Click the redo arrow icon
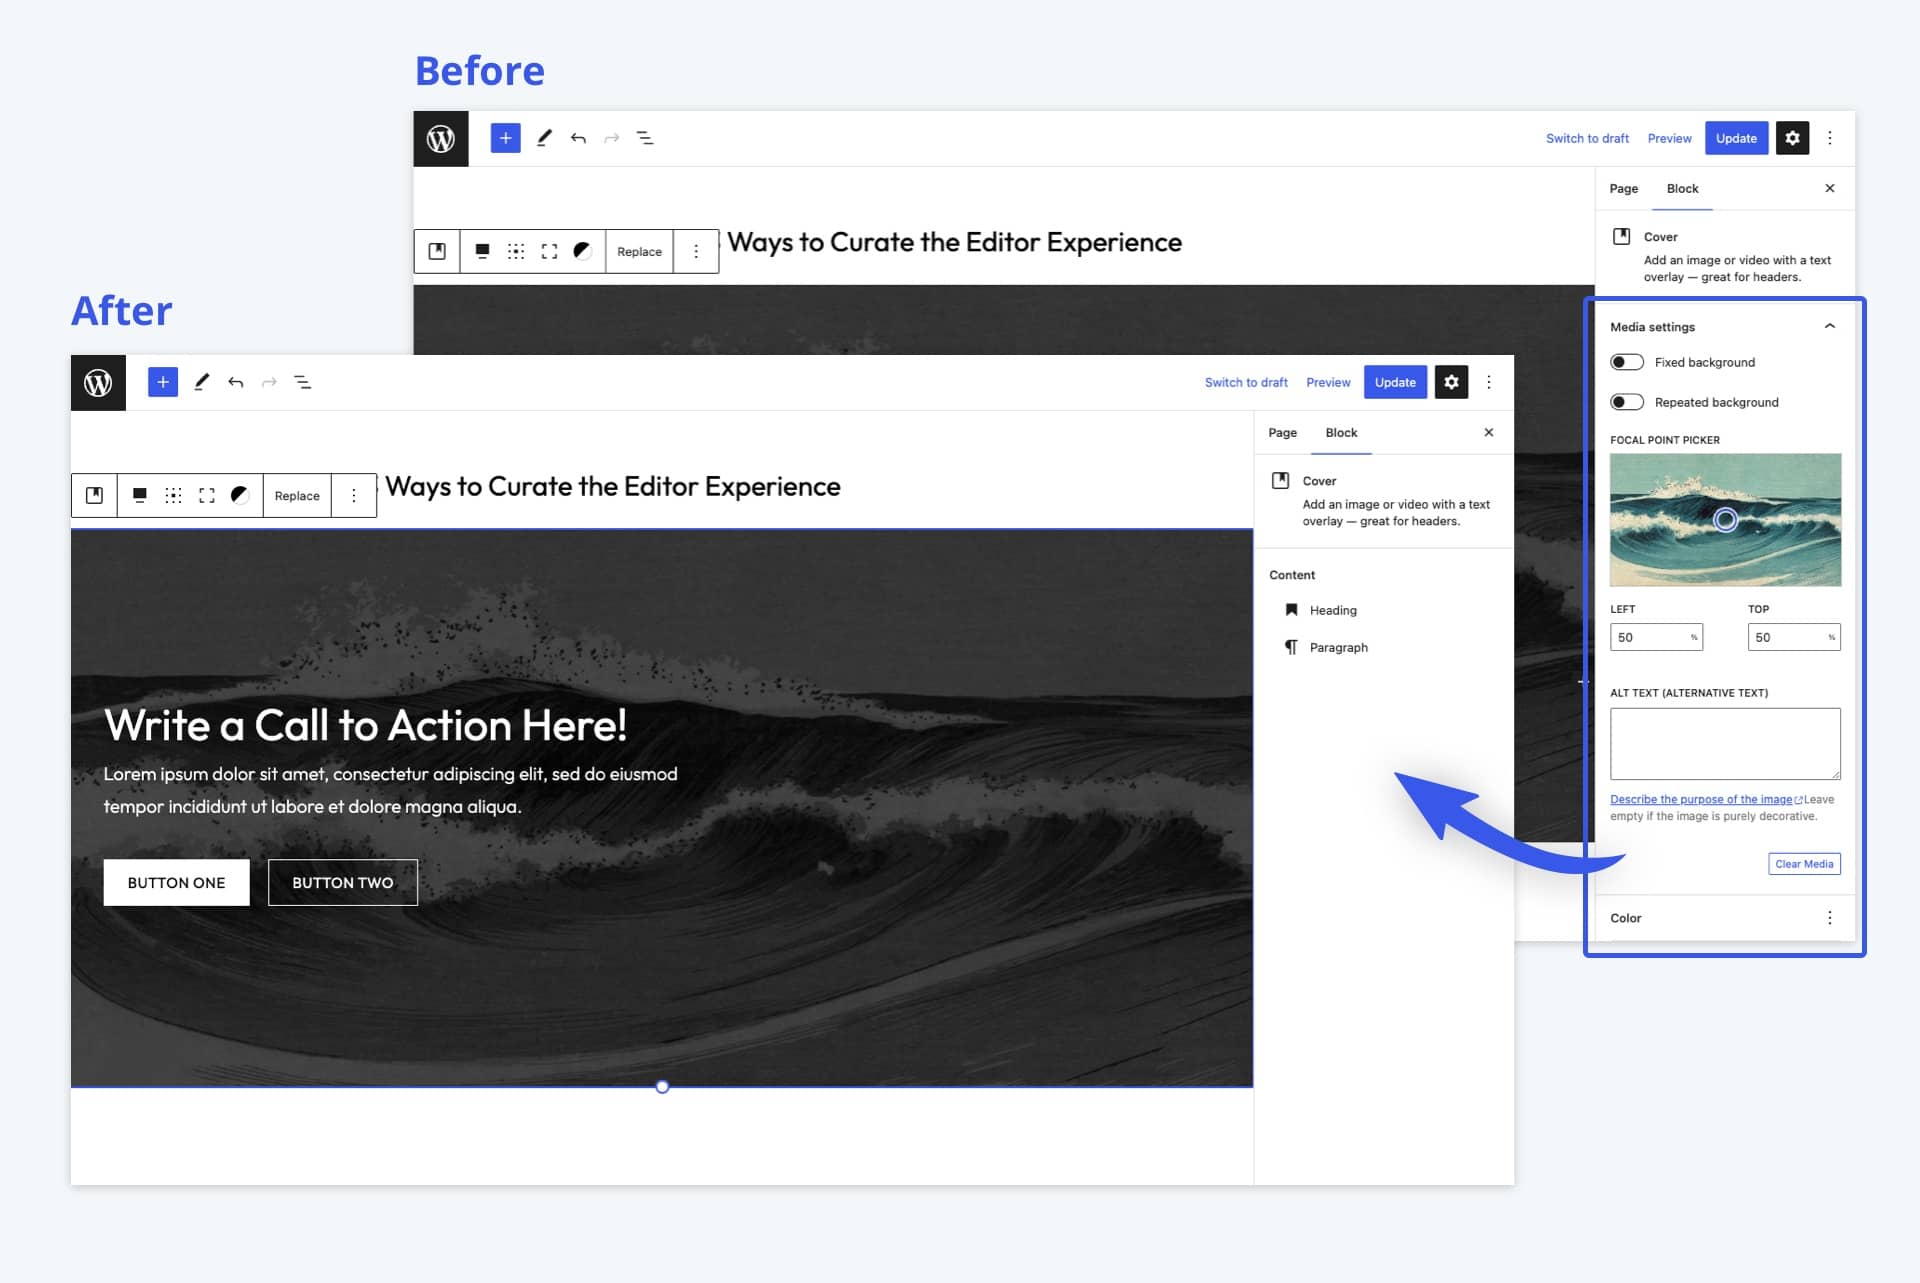 [269, 382]
